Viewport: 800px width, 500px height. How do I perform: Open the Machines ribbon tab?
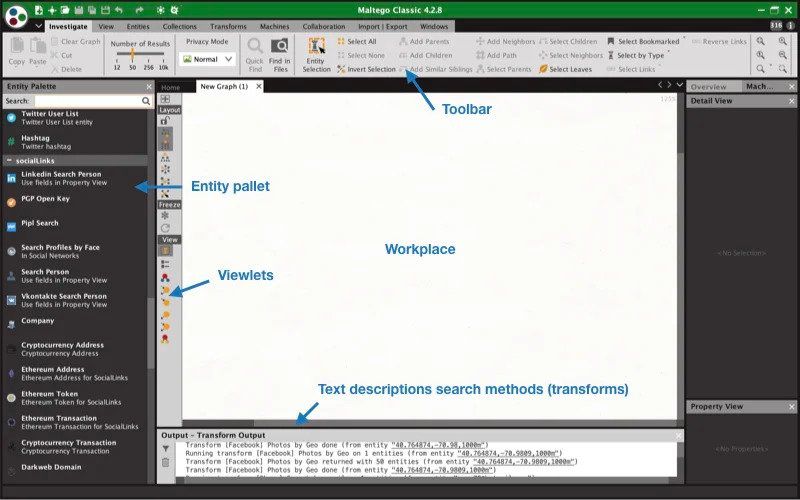(x=274, y=27)
